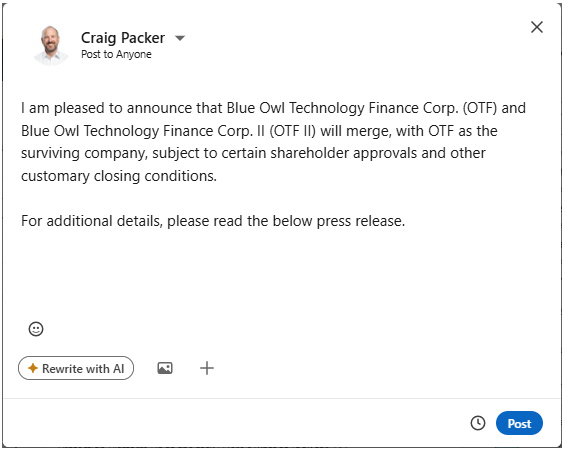
Task: Click the word "surviving" in the post
Action: click(50, 154)
